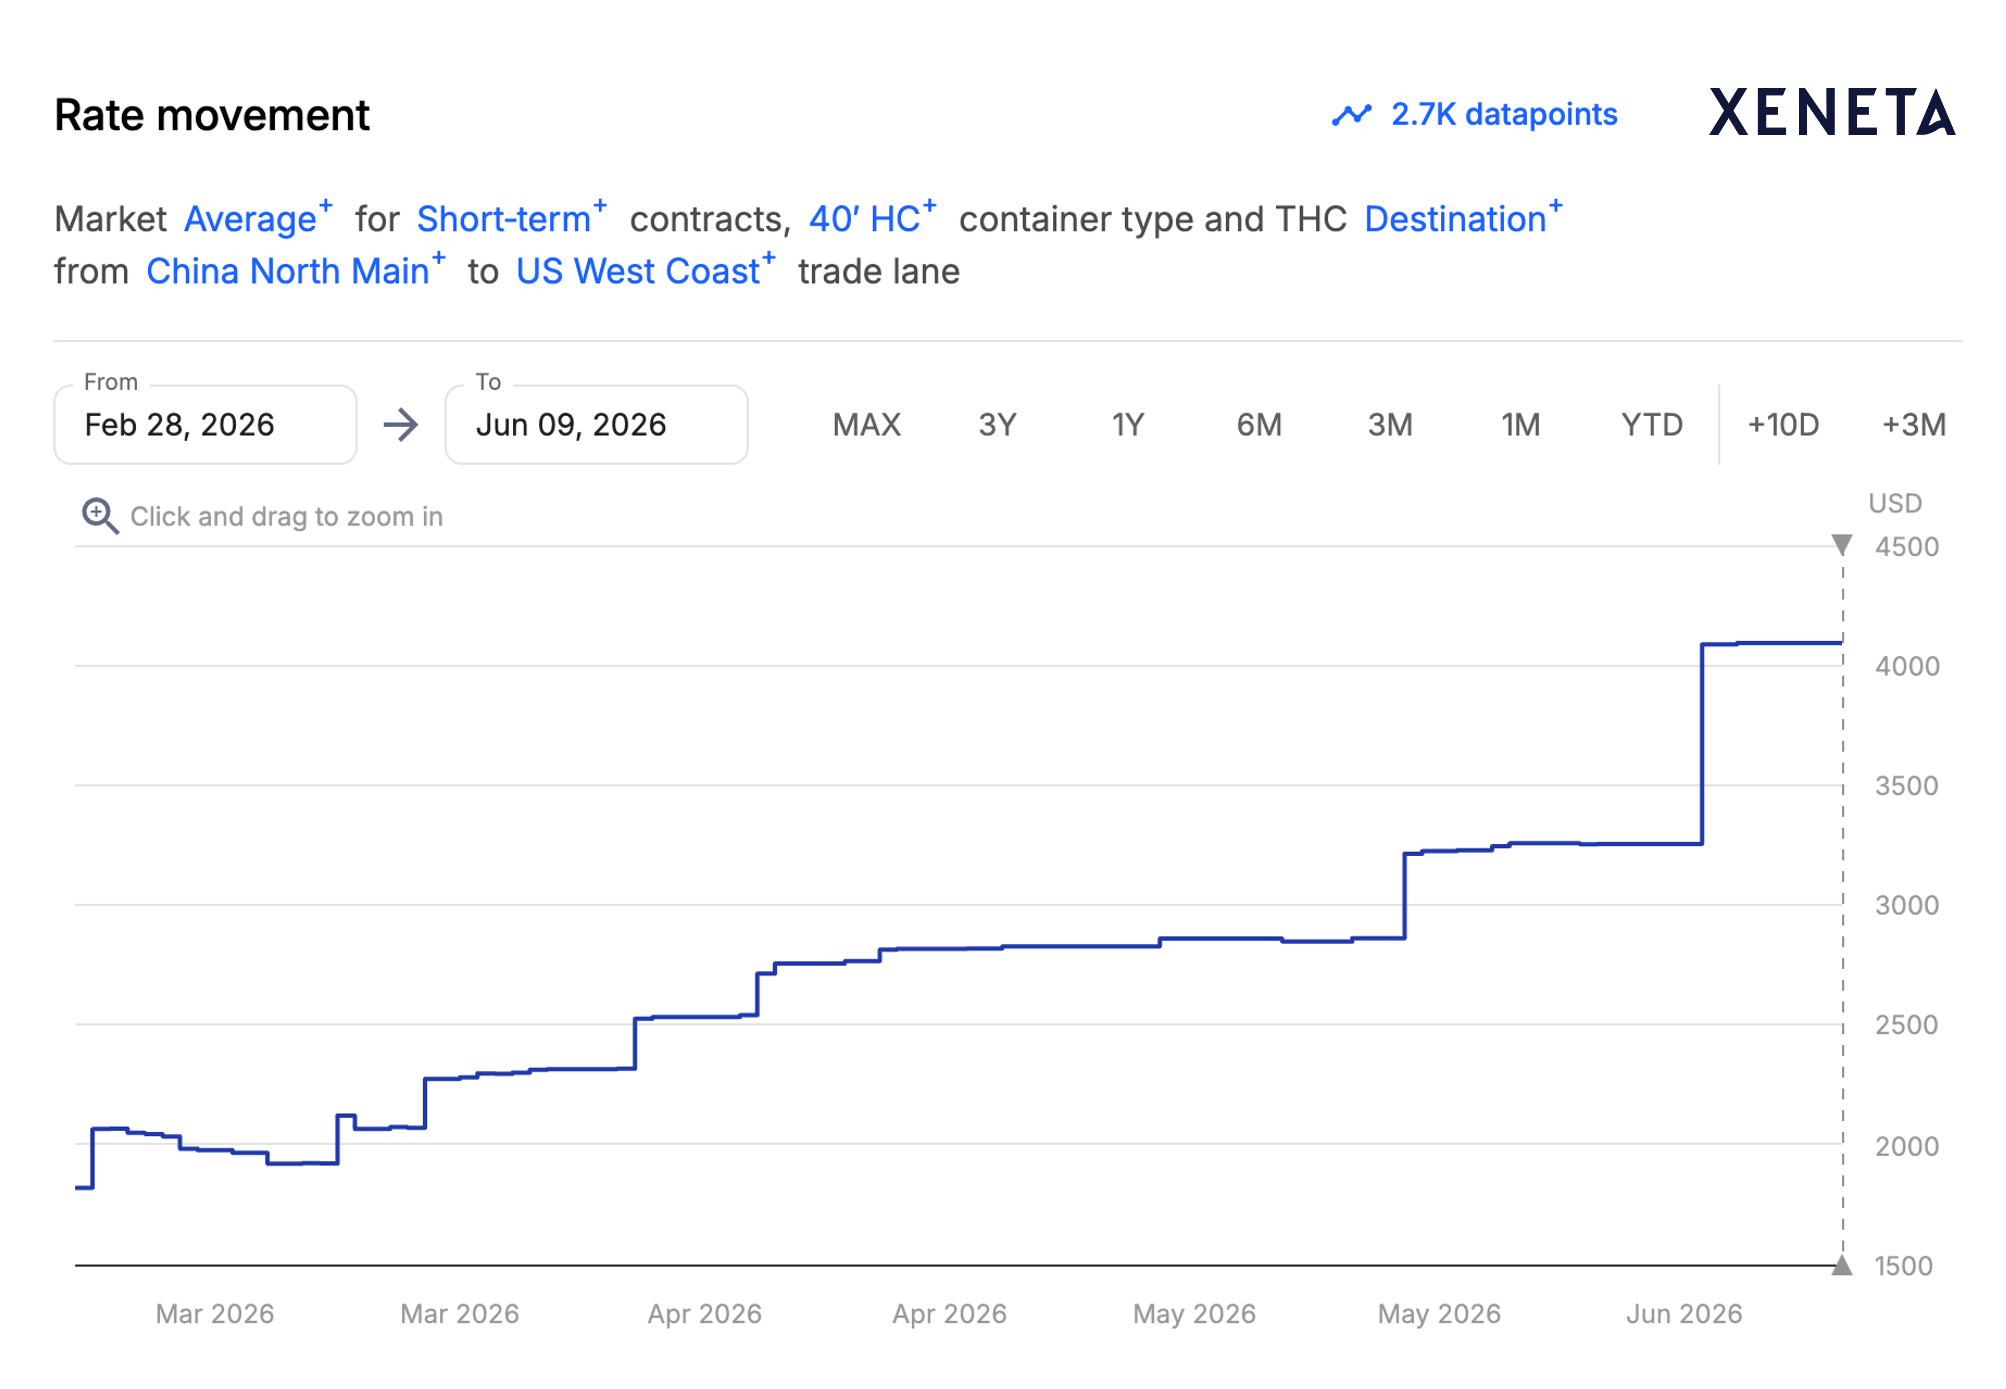The width and height of the screenshot is (2006, 1389).
Task: Click the Rate movement heading
Action: (212, 114)
